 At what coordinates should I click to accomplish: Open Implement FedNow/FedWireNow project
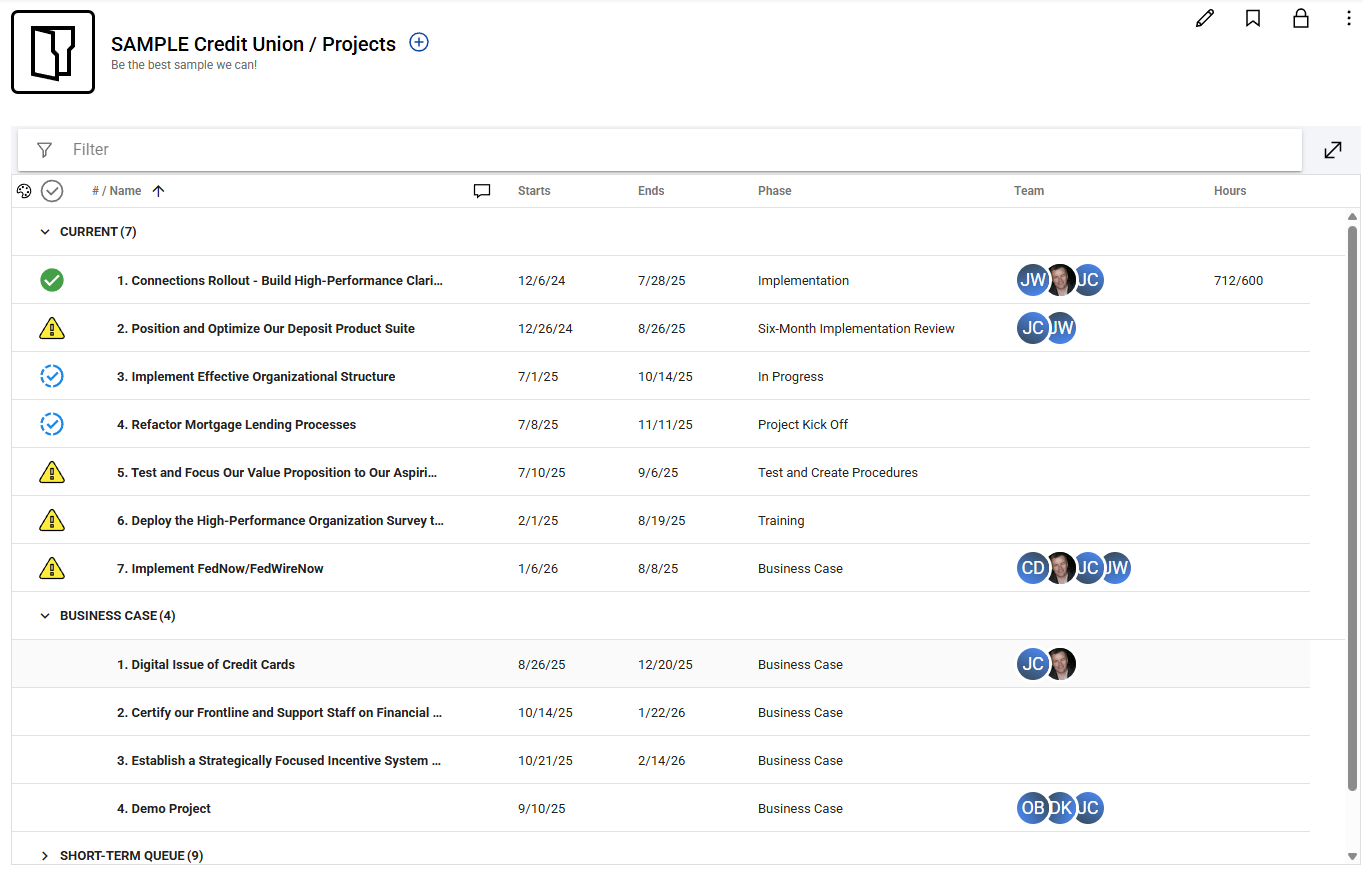[220, 569]
